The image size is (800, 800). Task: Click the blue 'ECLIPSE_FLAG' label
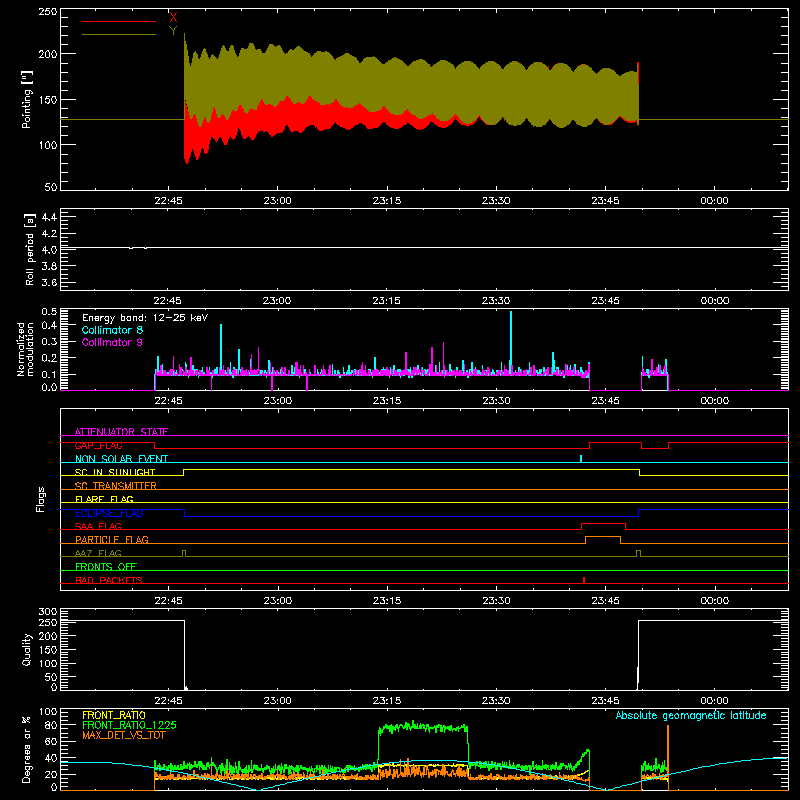(109, 513)
